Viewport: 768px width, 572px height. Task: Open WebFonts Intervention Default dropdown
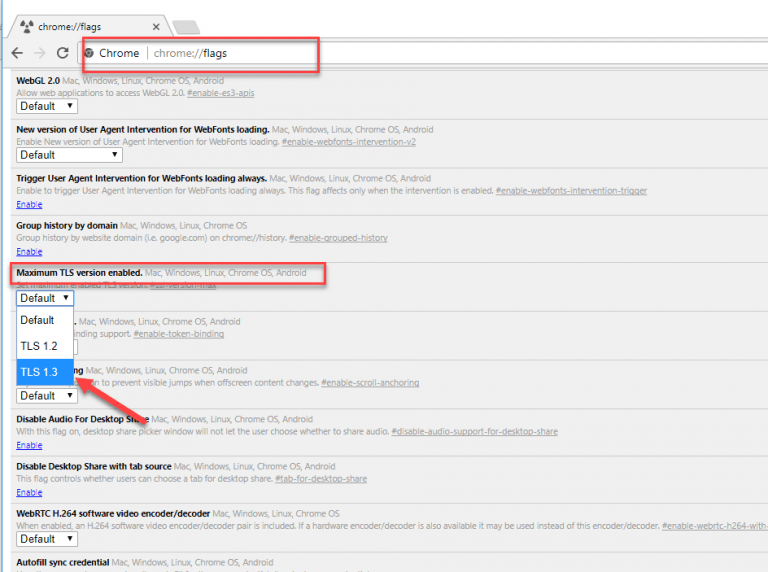pyautogui.click(x=69, y=155)
